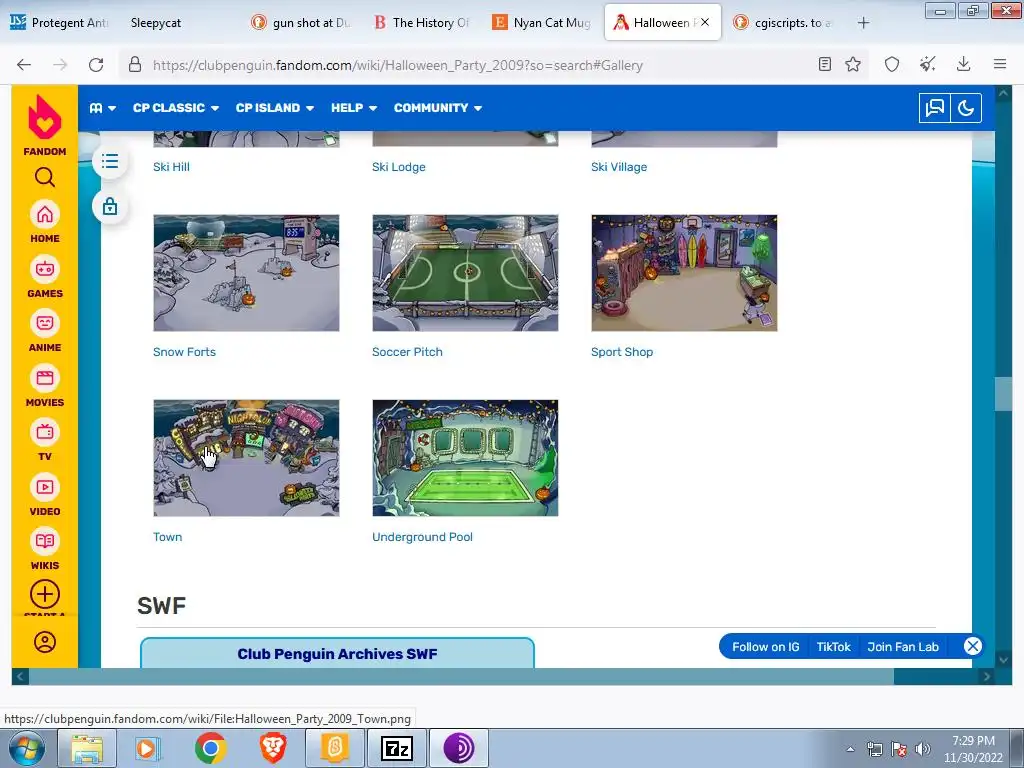
Task: Open Fandom sidebar search
Action: pos(44,177)
